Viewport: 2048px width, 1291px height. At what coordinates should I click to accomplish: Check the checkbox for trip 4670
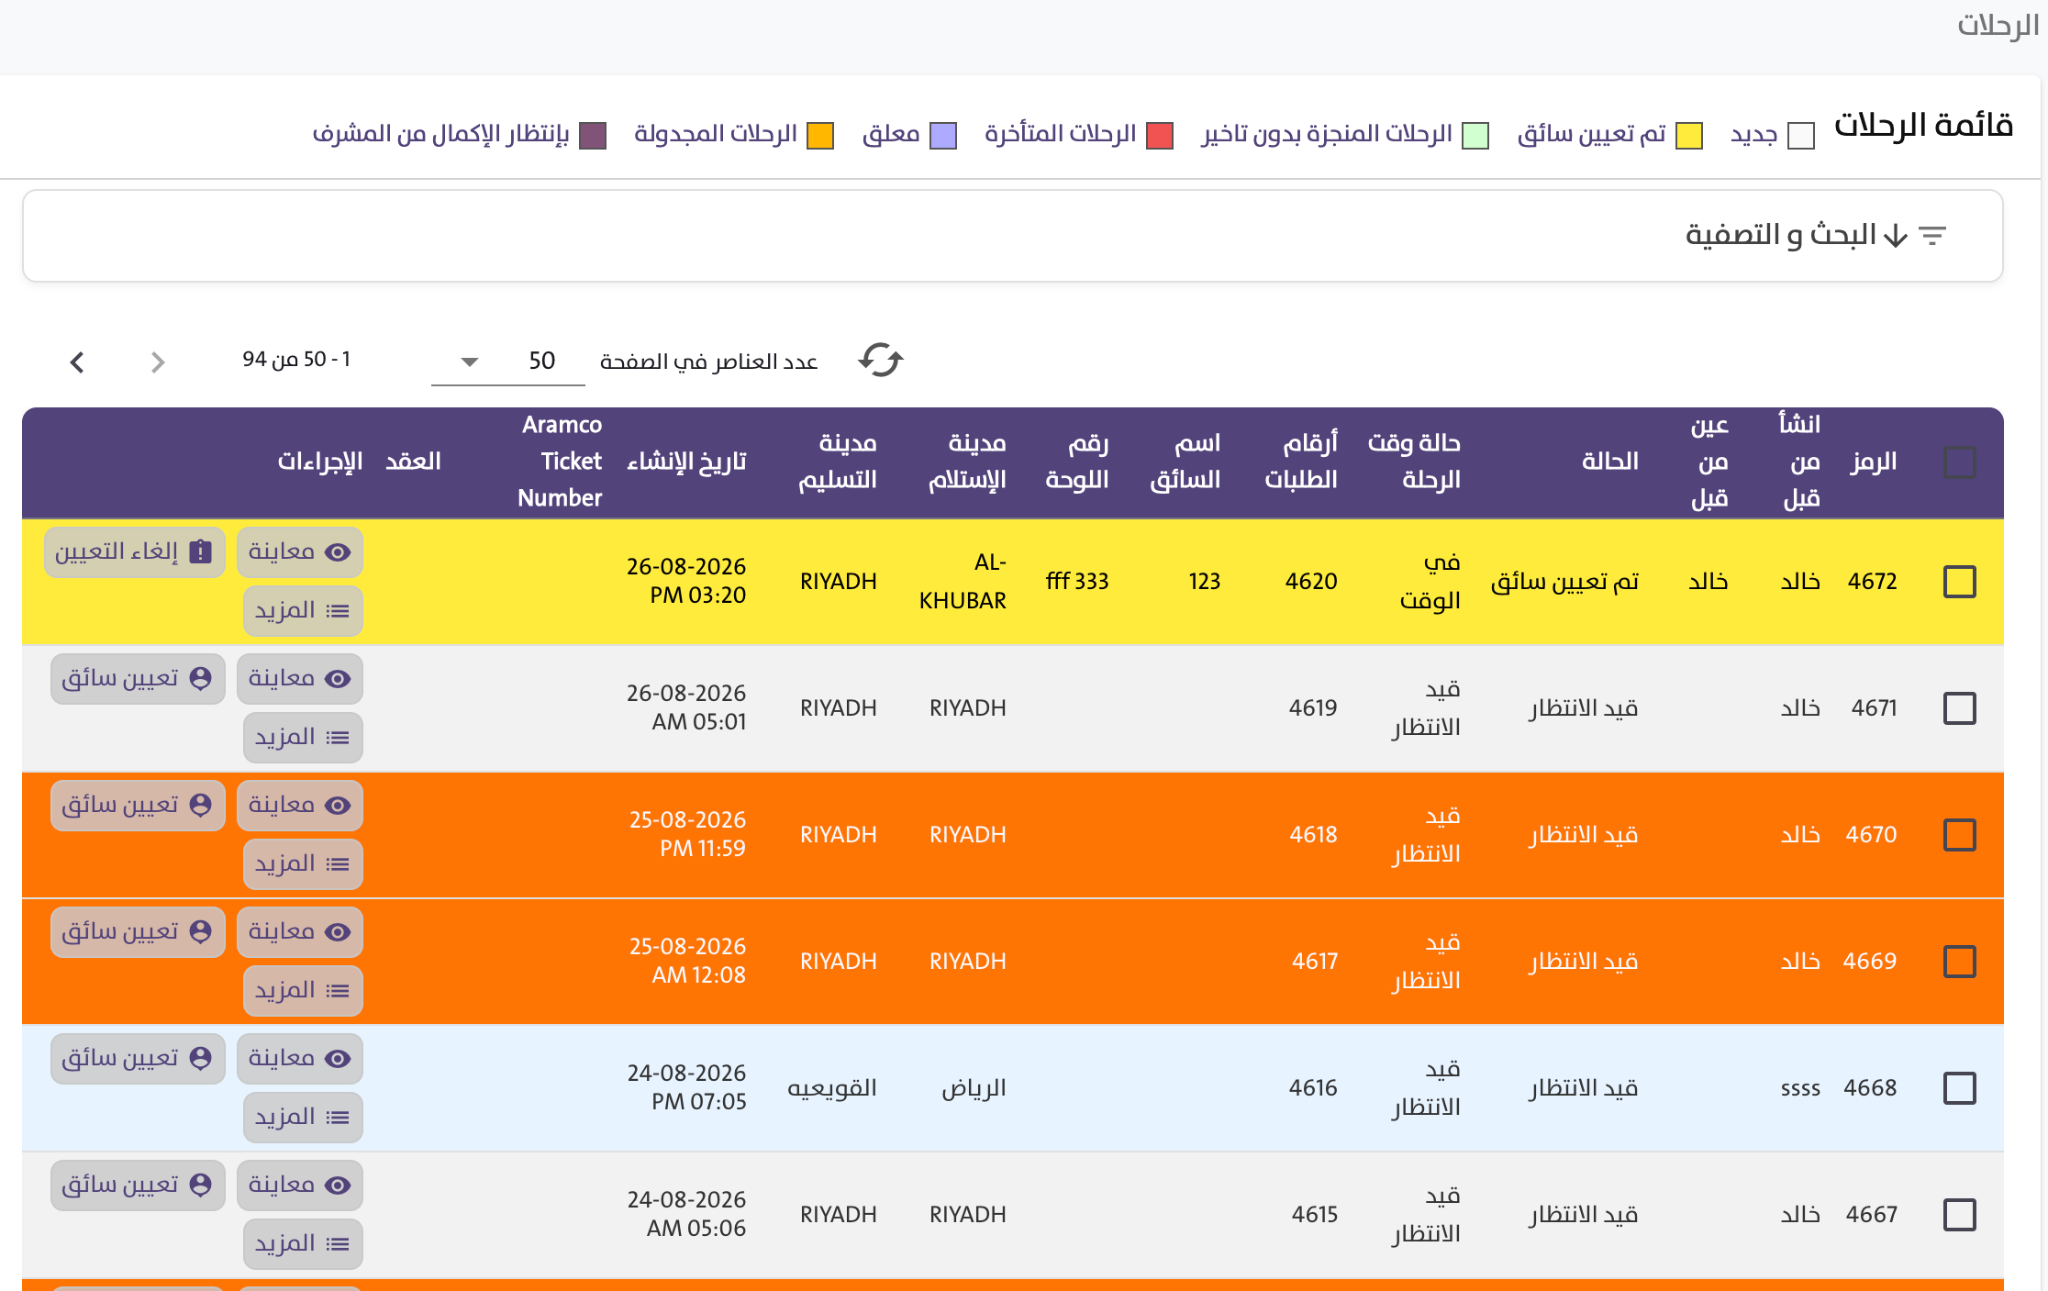1959,834
